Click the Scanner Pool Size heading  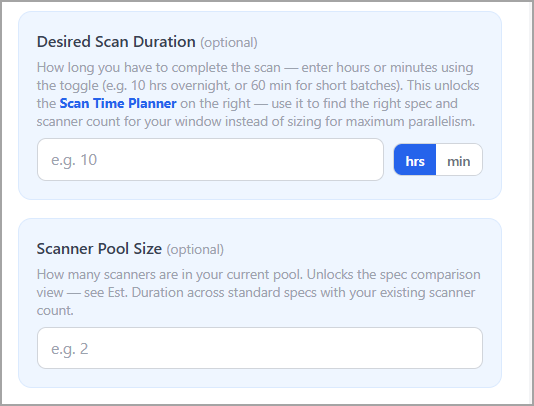[x=99, y=249]
